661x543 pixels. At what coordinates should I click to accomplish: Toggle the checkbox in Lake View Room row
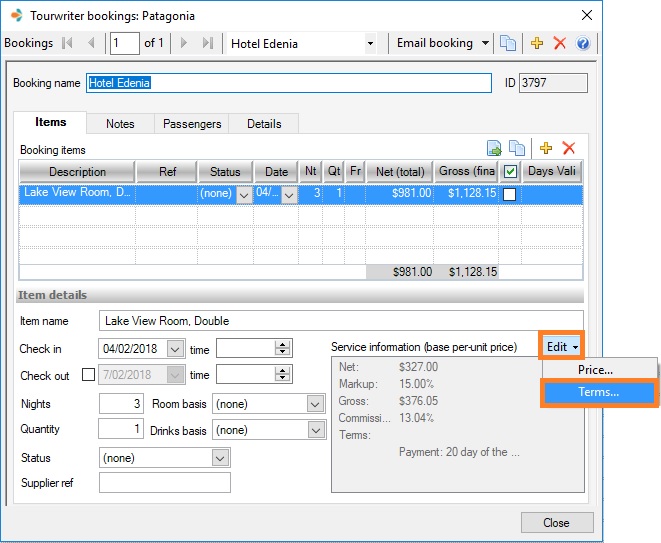tap(510, 195)
